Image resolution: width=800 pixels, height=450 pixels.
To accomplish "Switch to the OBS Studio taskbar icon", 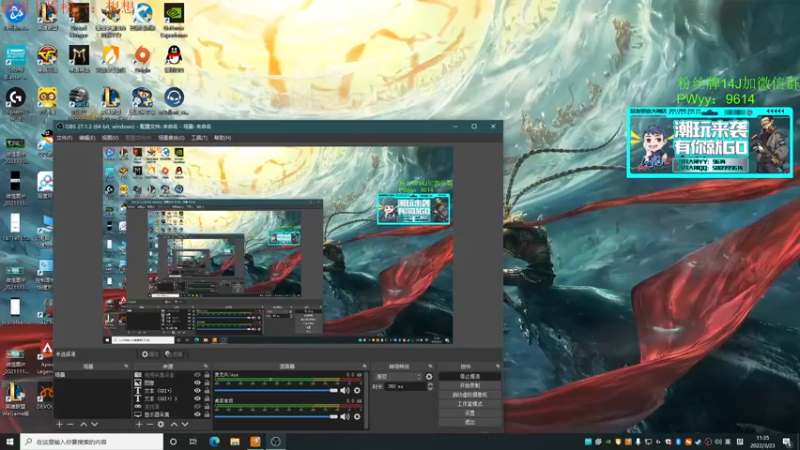I will 276,441.
